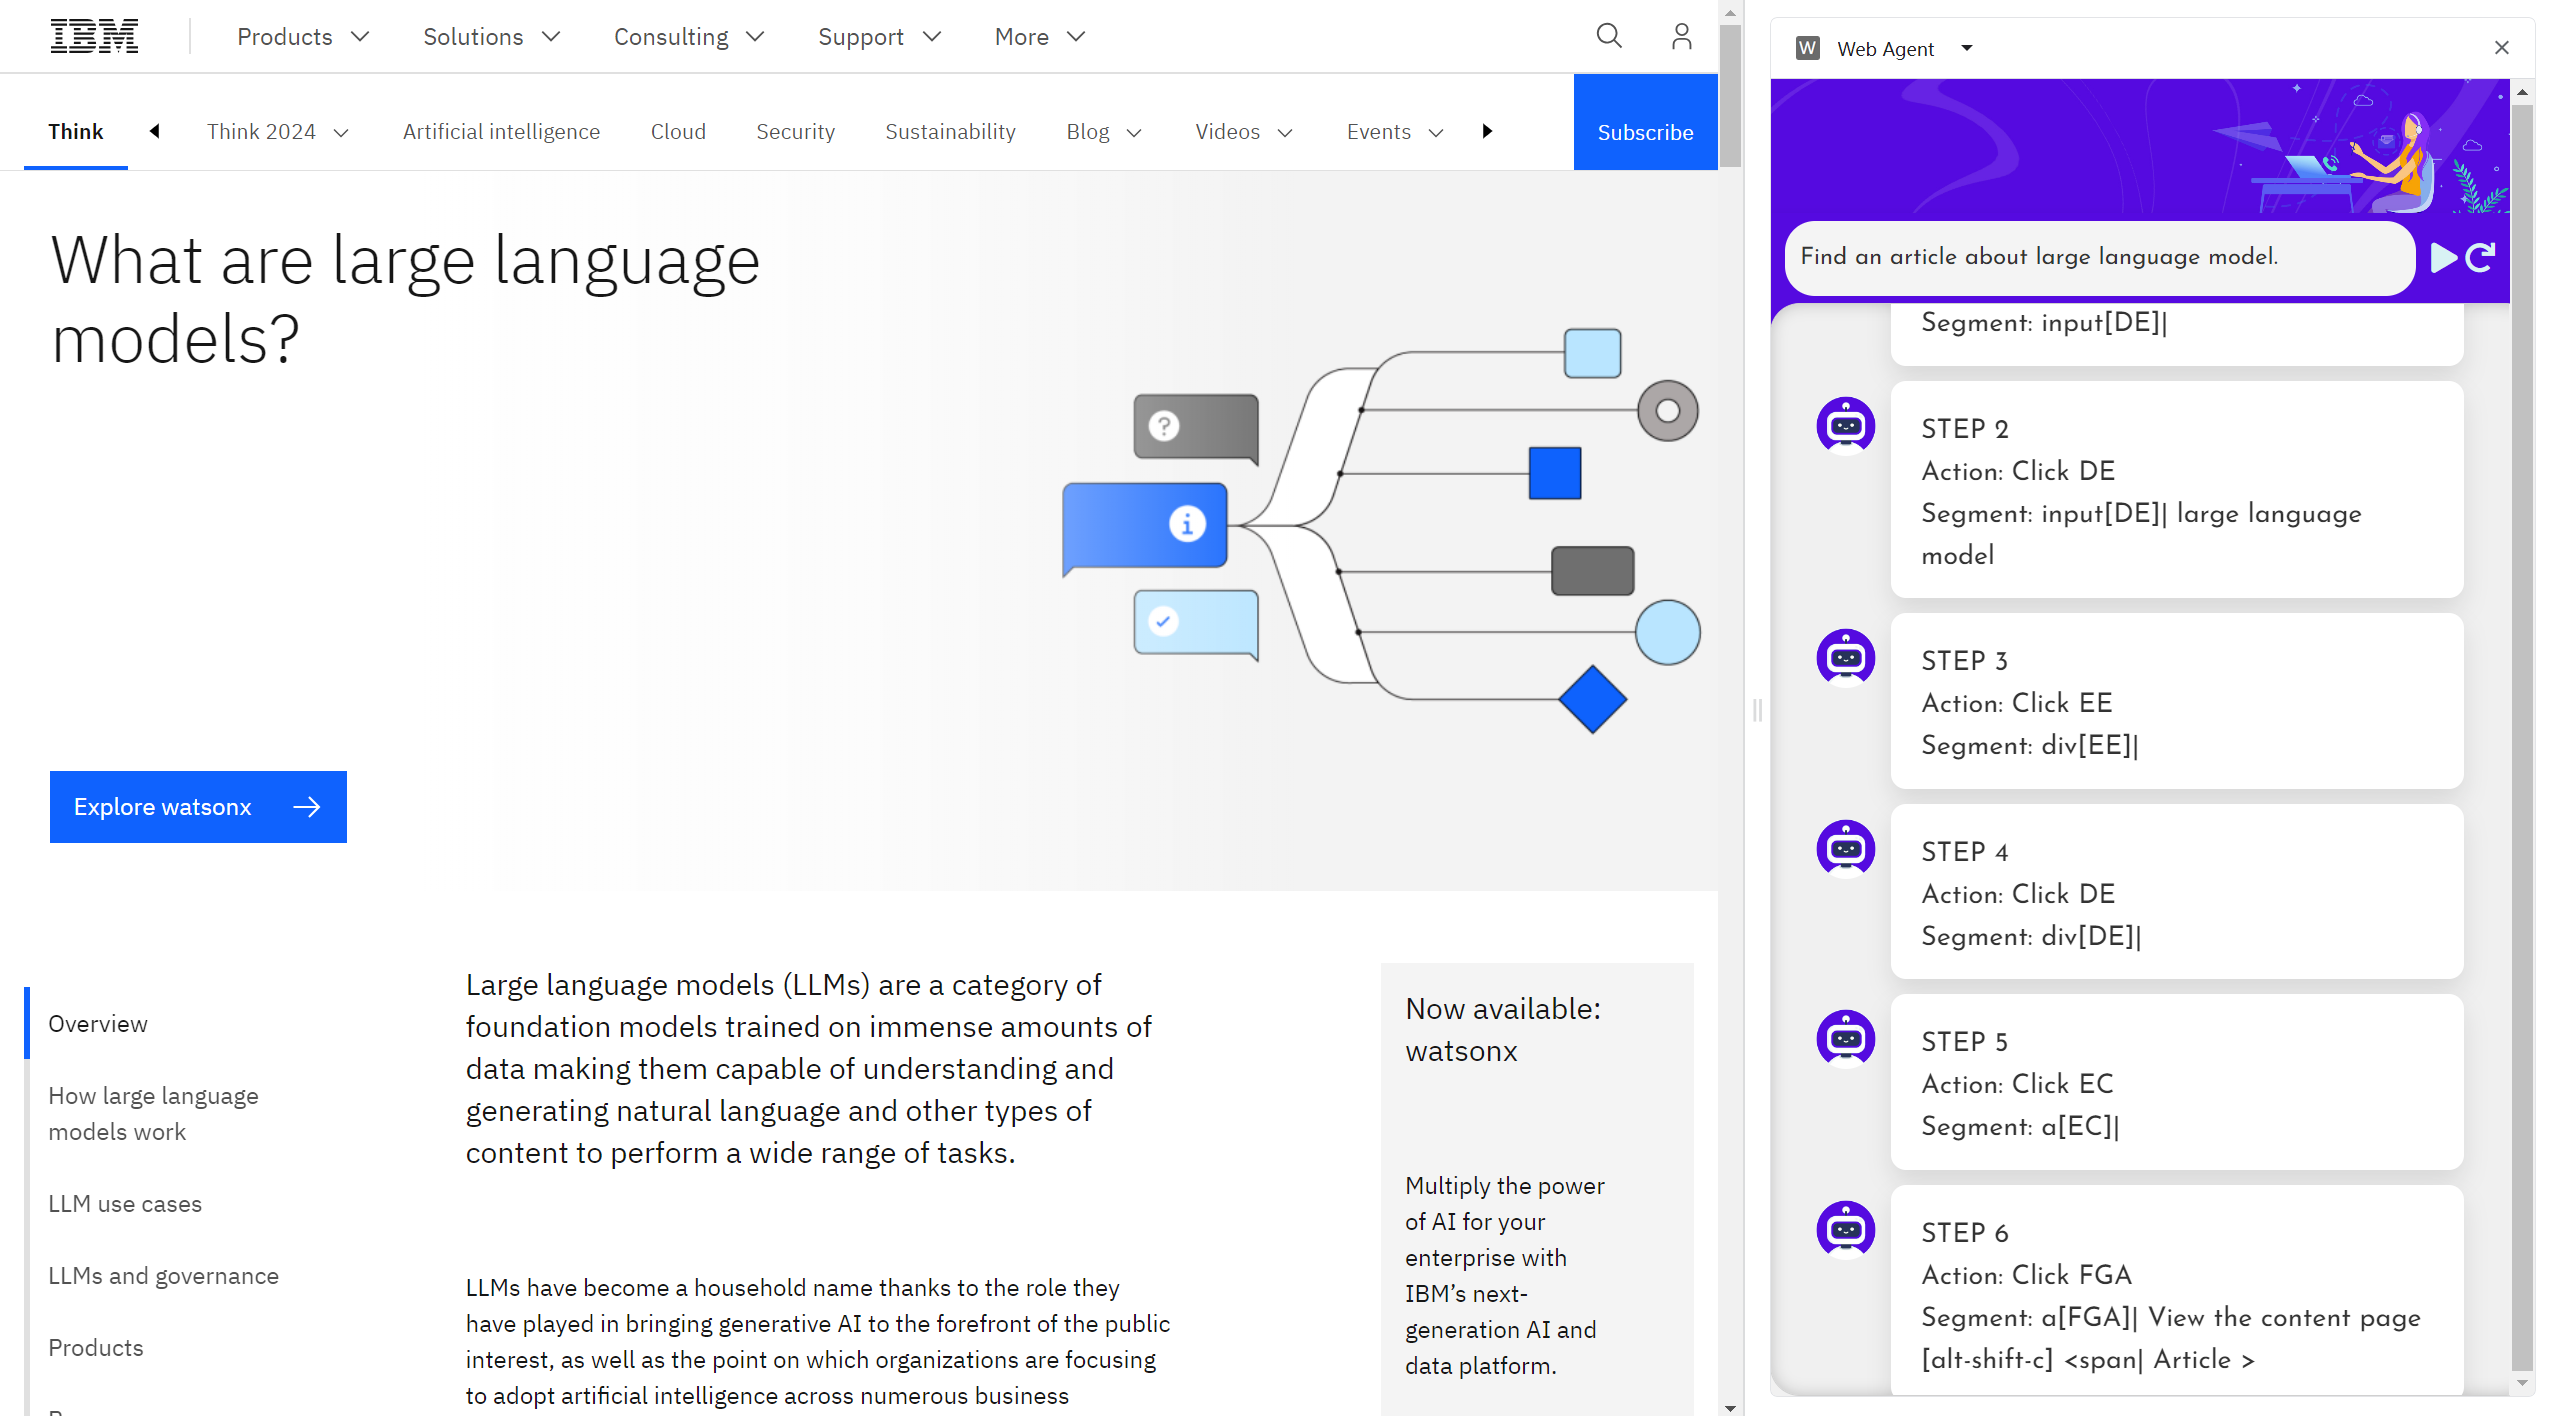Click the agent task input field
The width and height of the screenshot is (2559, 1416).
point(2098,257)
